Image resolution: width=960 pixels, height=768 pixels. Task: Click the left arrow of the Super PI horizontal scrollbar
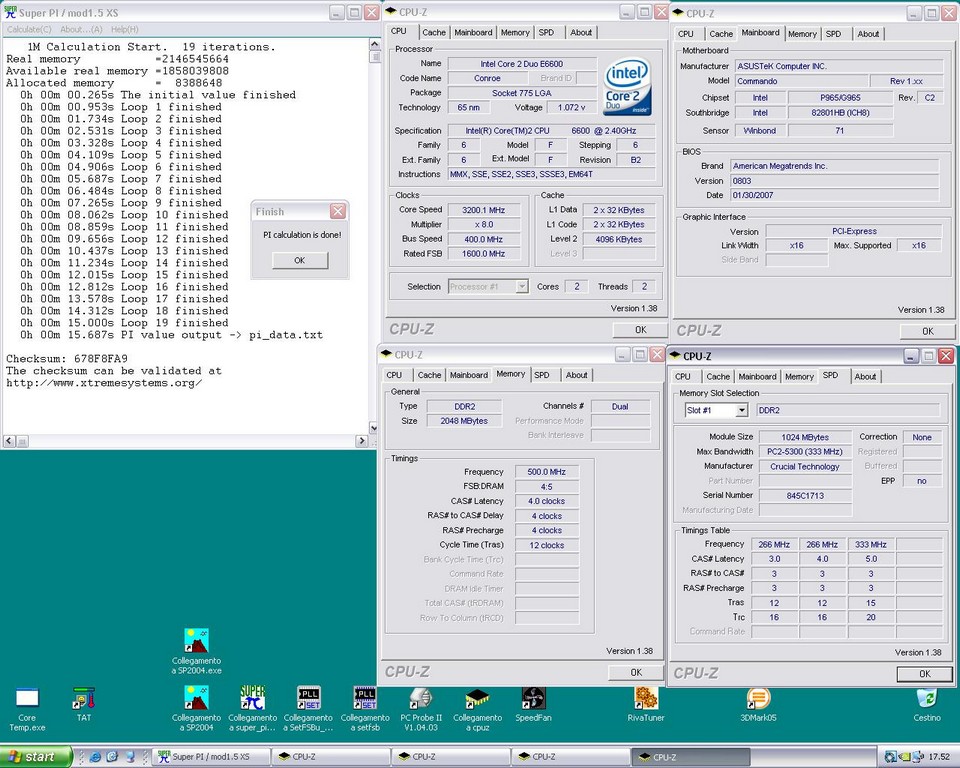pyautogui.click(x=9, y=441)
